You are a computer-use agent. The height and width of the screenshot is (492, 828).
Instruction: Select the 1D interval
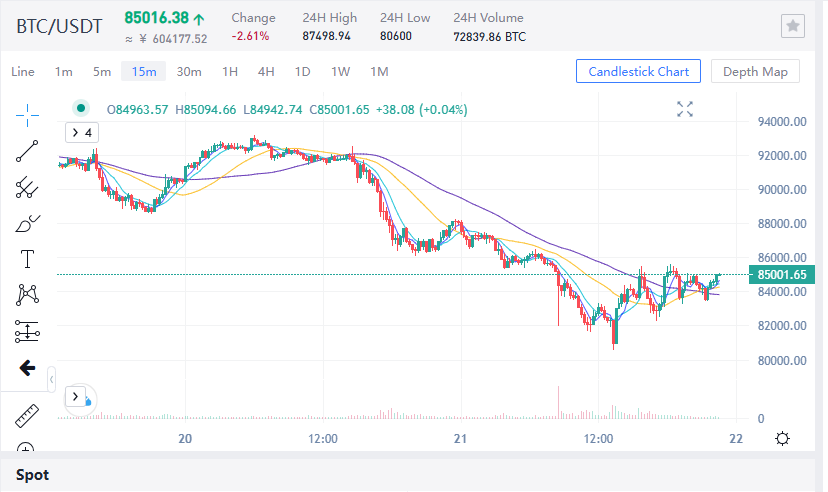(x=302, y=71)
